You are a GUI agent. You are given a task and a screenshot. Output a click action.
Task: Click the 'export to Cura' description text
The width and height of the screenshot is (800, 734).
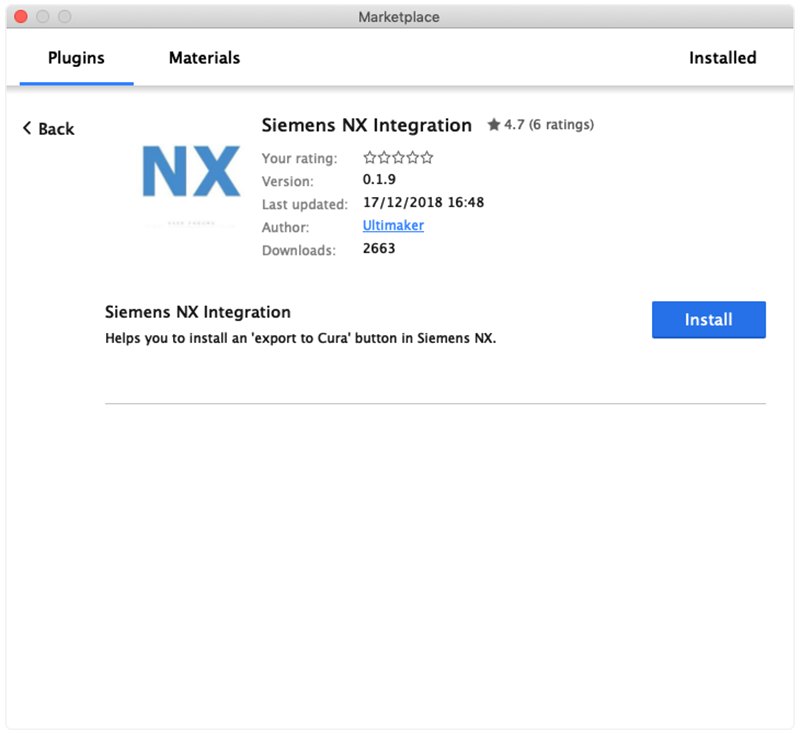[300, 338]
